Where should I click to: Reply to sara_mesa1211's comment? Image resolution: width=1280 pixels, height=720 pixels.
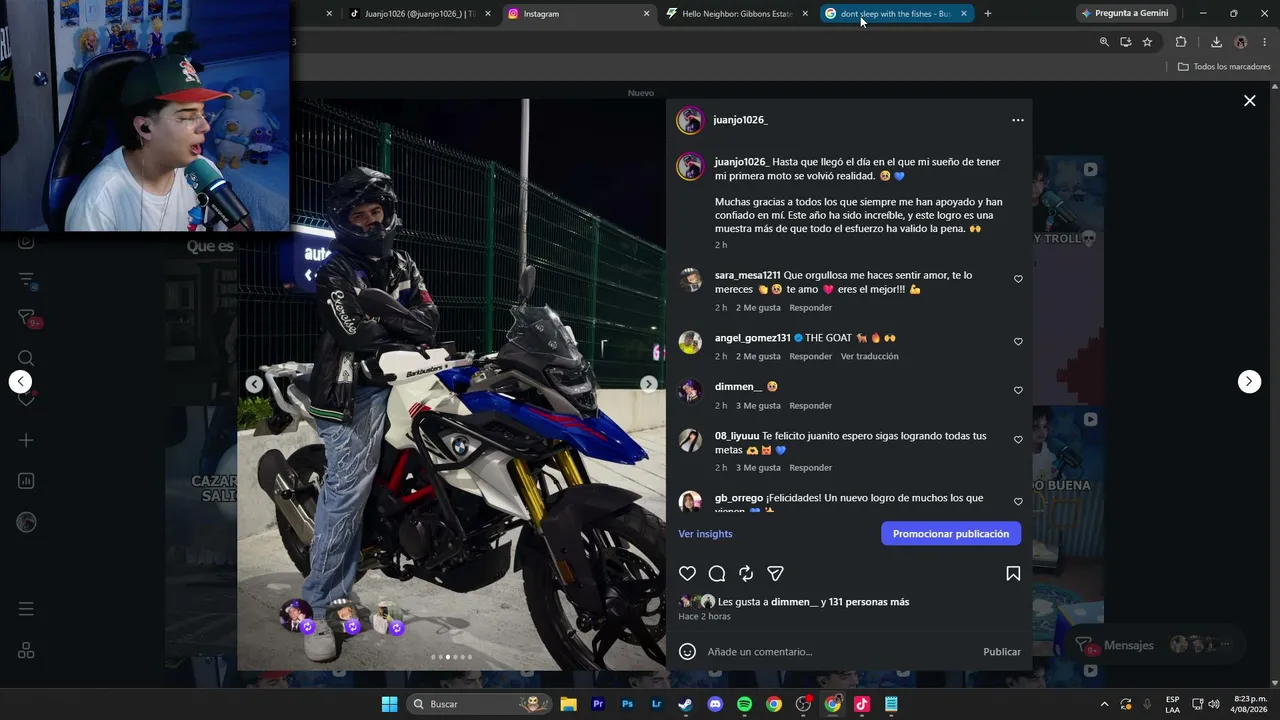810,308
